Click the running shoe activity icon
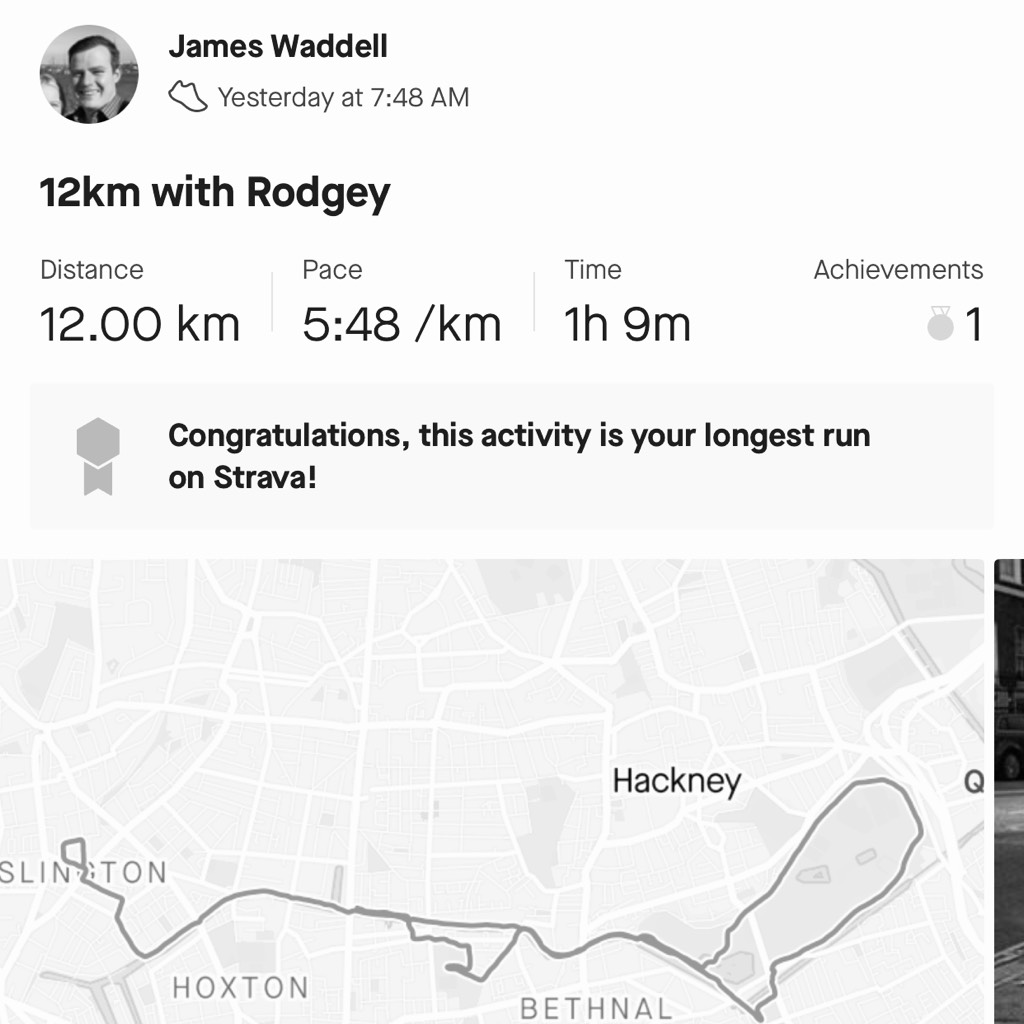1024x1024 pixels. click(188, 97)
